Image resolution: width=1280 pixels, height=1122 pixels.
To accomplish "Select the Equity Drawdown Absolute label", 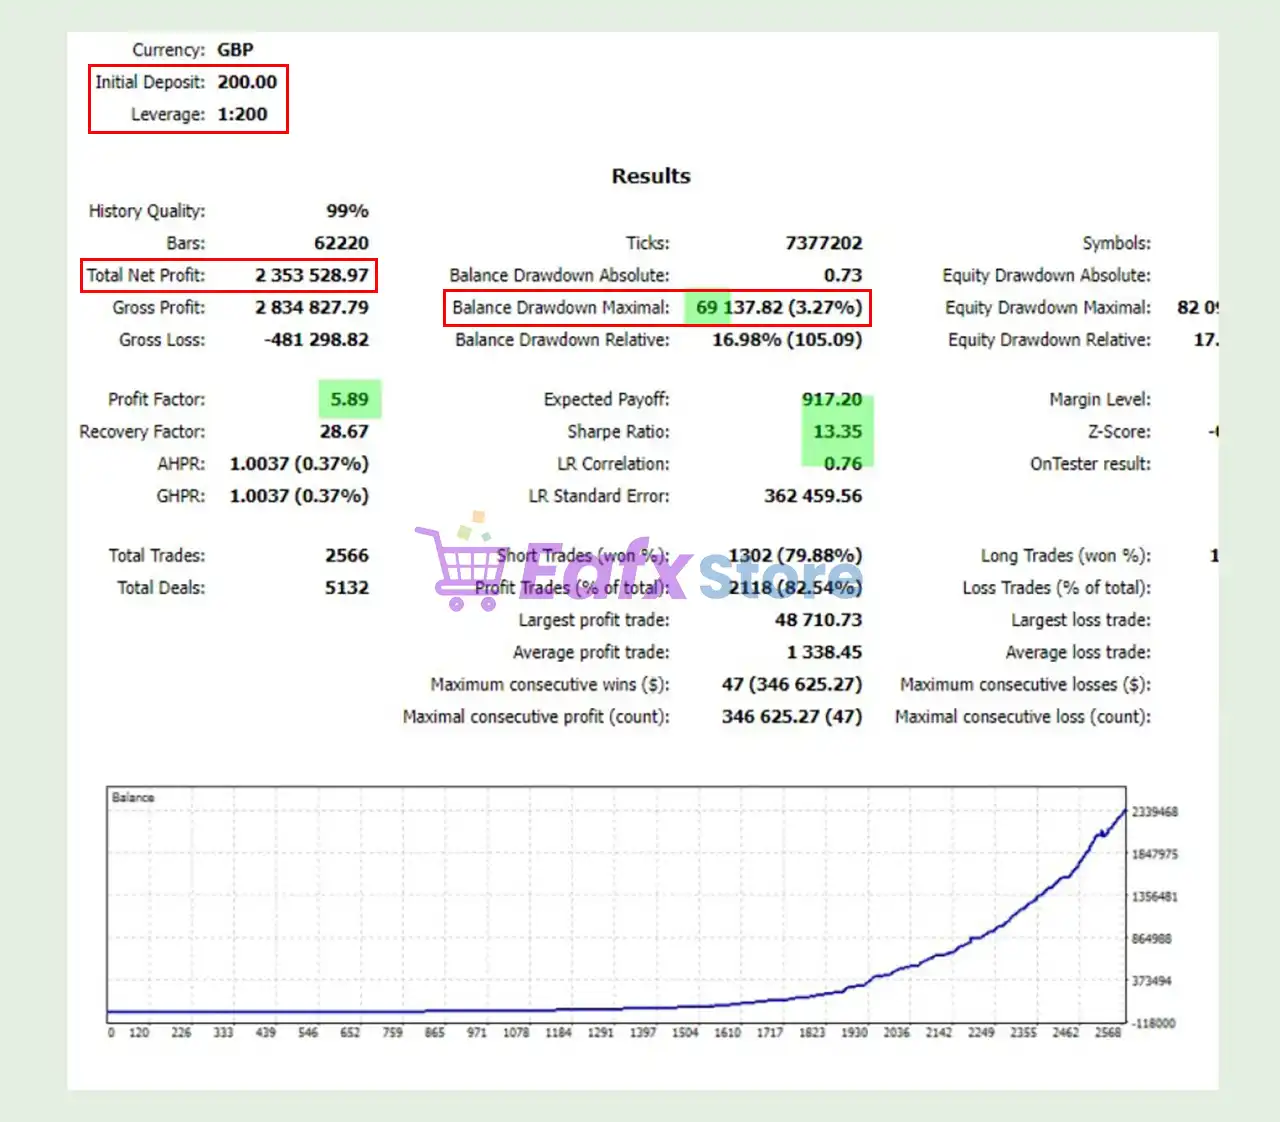I will tap(1046, 275).
